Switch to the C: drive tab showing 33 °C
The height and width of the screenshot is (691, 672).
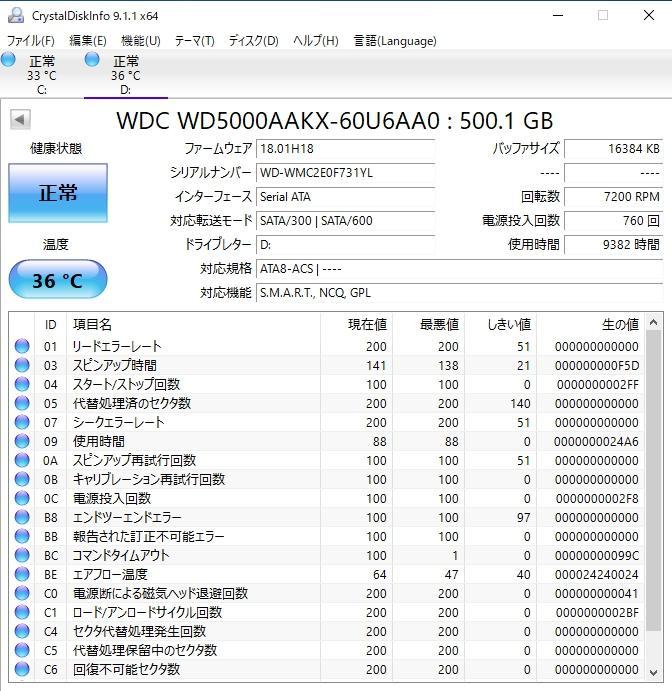coord(42,74)
